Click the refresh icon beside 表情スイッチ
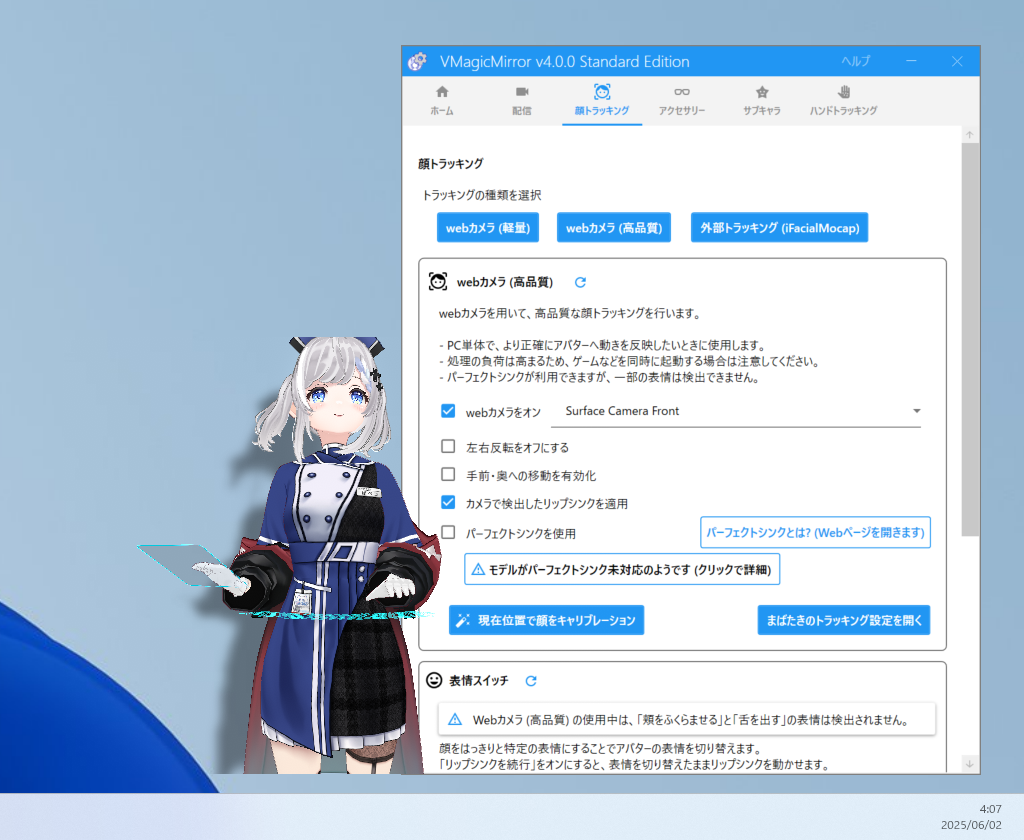 coord(531,680)
